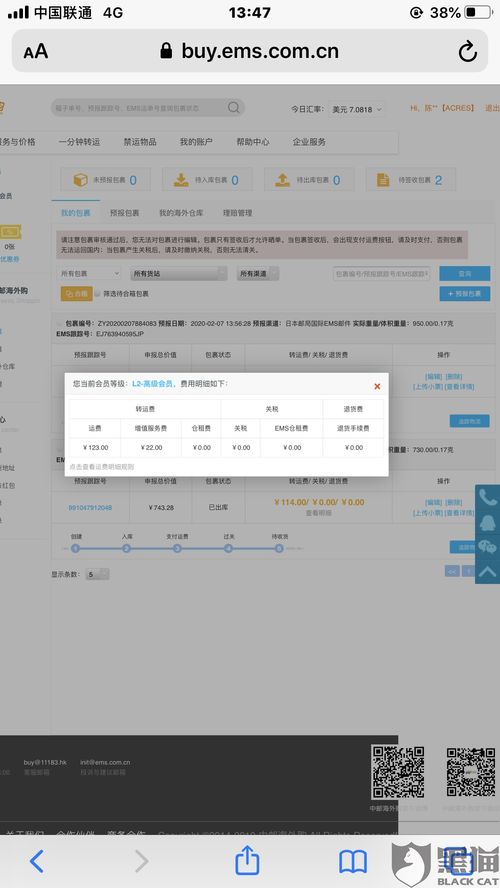Click step 3 支付运费 progress marker
The width and height of the screenshot is (500, 888).
pyautogui.click(x=177, y=548)
